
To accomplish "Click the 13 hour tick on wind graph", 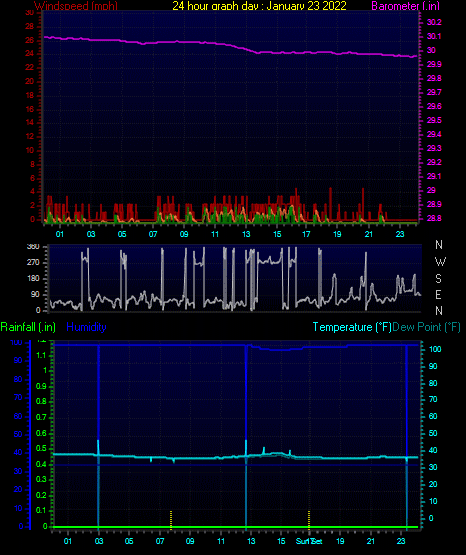I will coord(246,234).
